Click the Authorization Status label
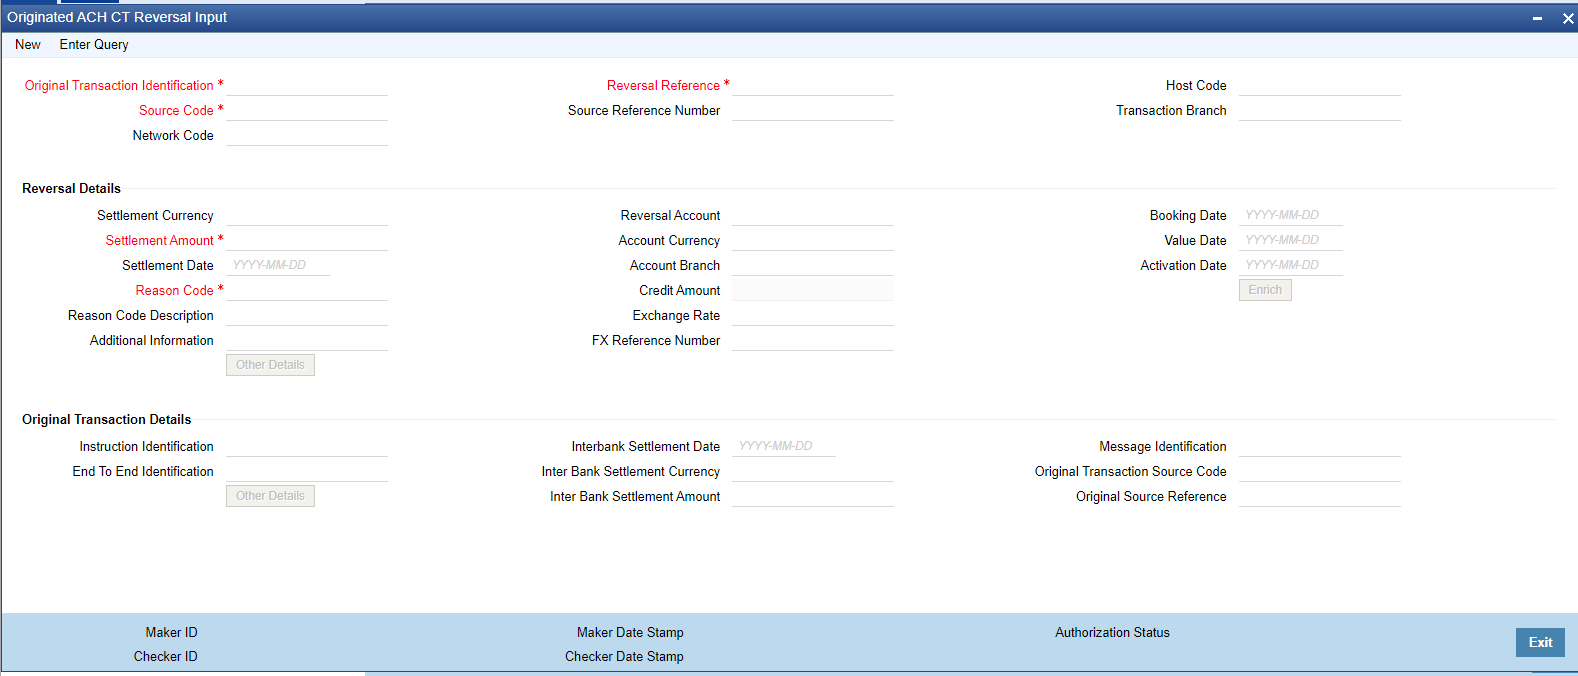Screen dimensions: 1578x676 (x=1112, y=632)
